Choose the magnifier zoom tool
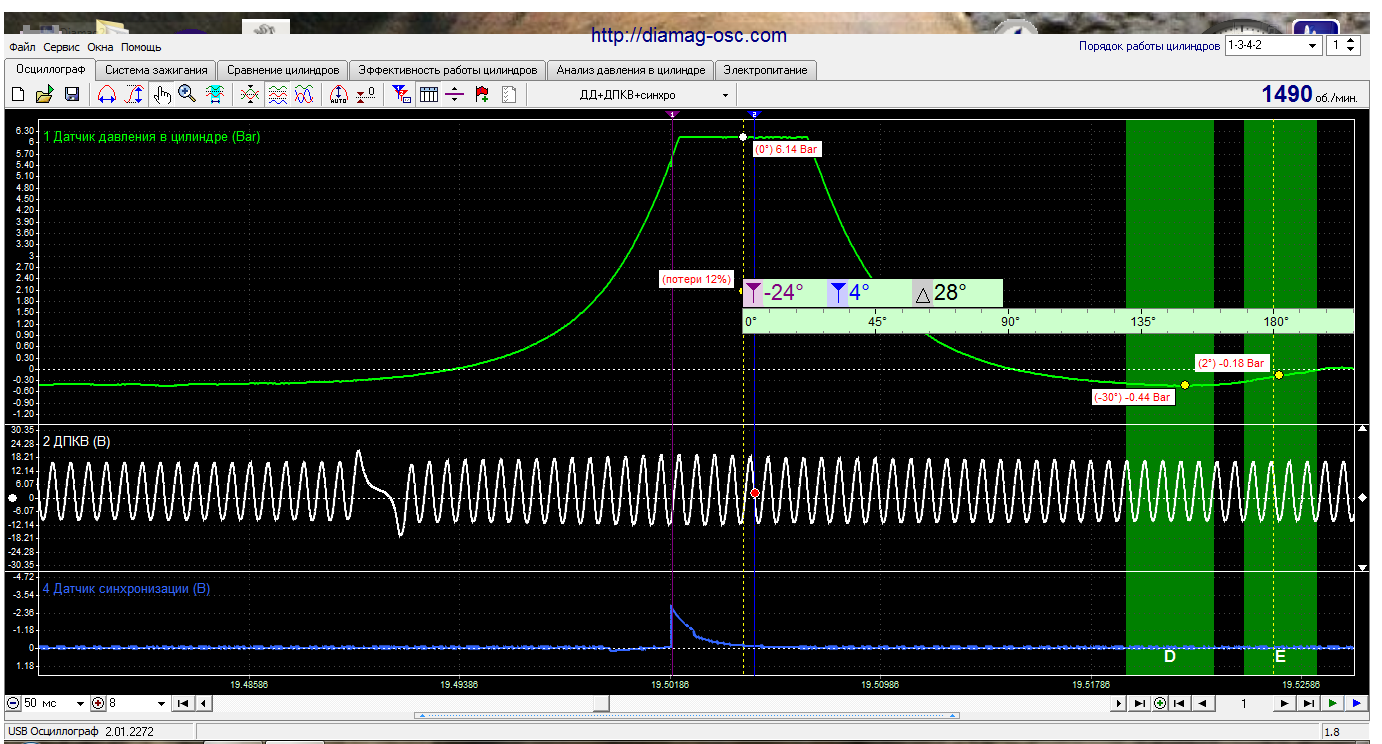 (187, 94)
